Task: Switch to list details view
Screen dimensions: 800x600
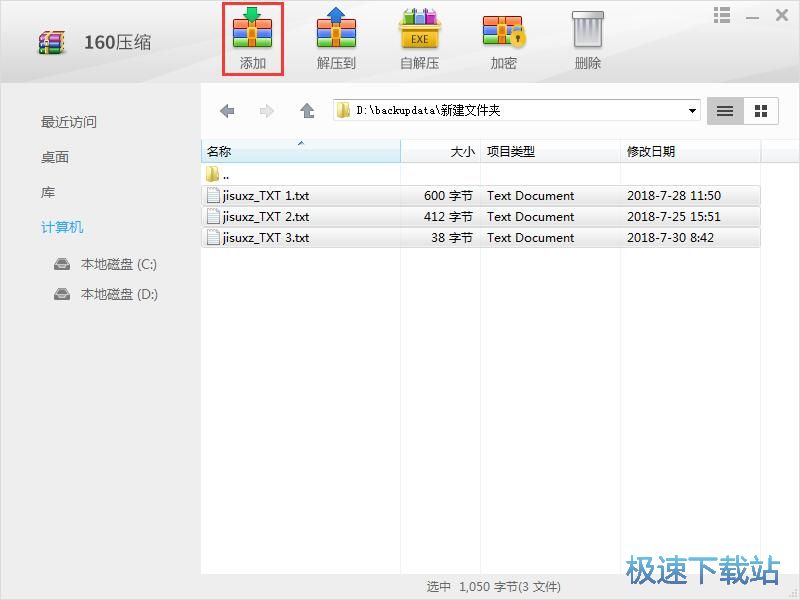Action: tap(725, 111)
